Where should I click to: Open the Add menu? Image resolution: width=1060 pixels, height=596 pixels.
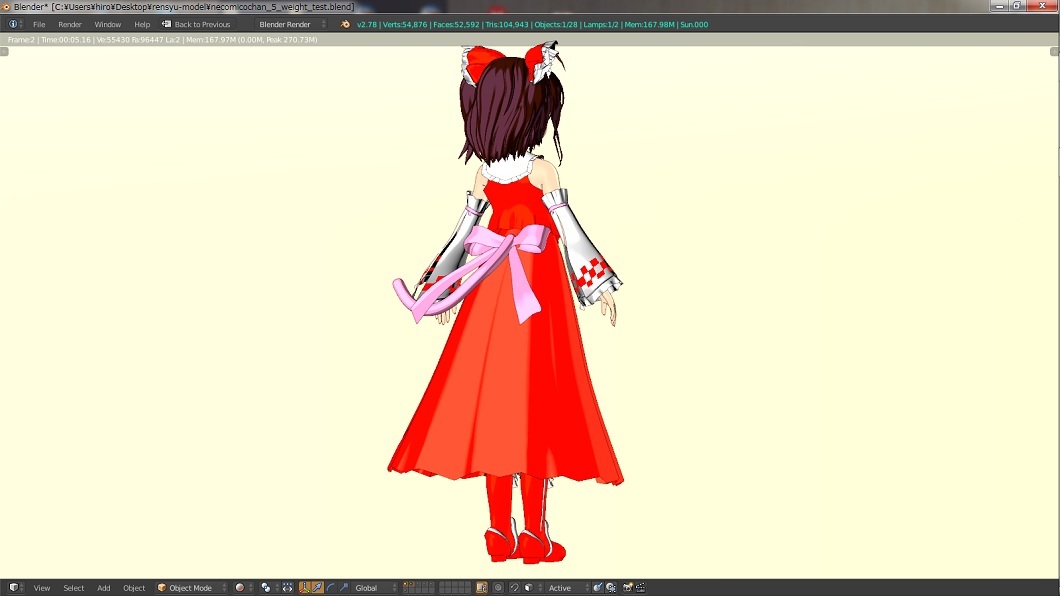click(x=103, y=588)
